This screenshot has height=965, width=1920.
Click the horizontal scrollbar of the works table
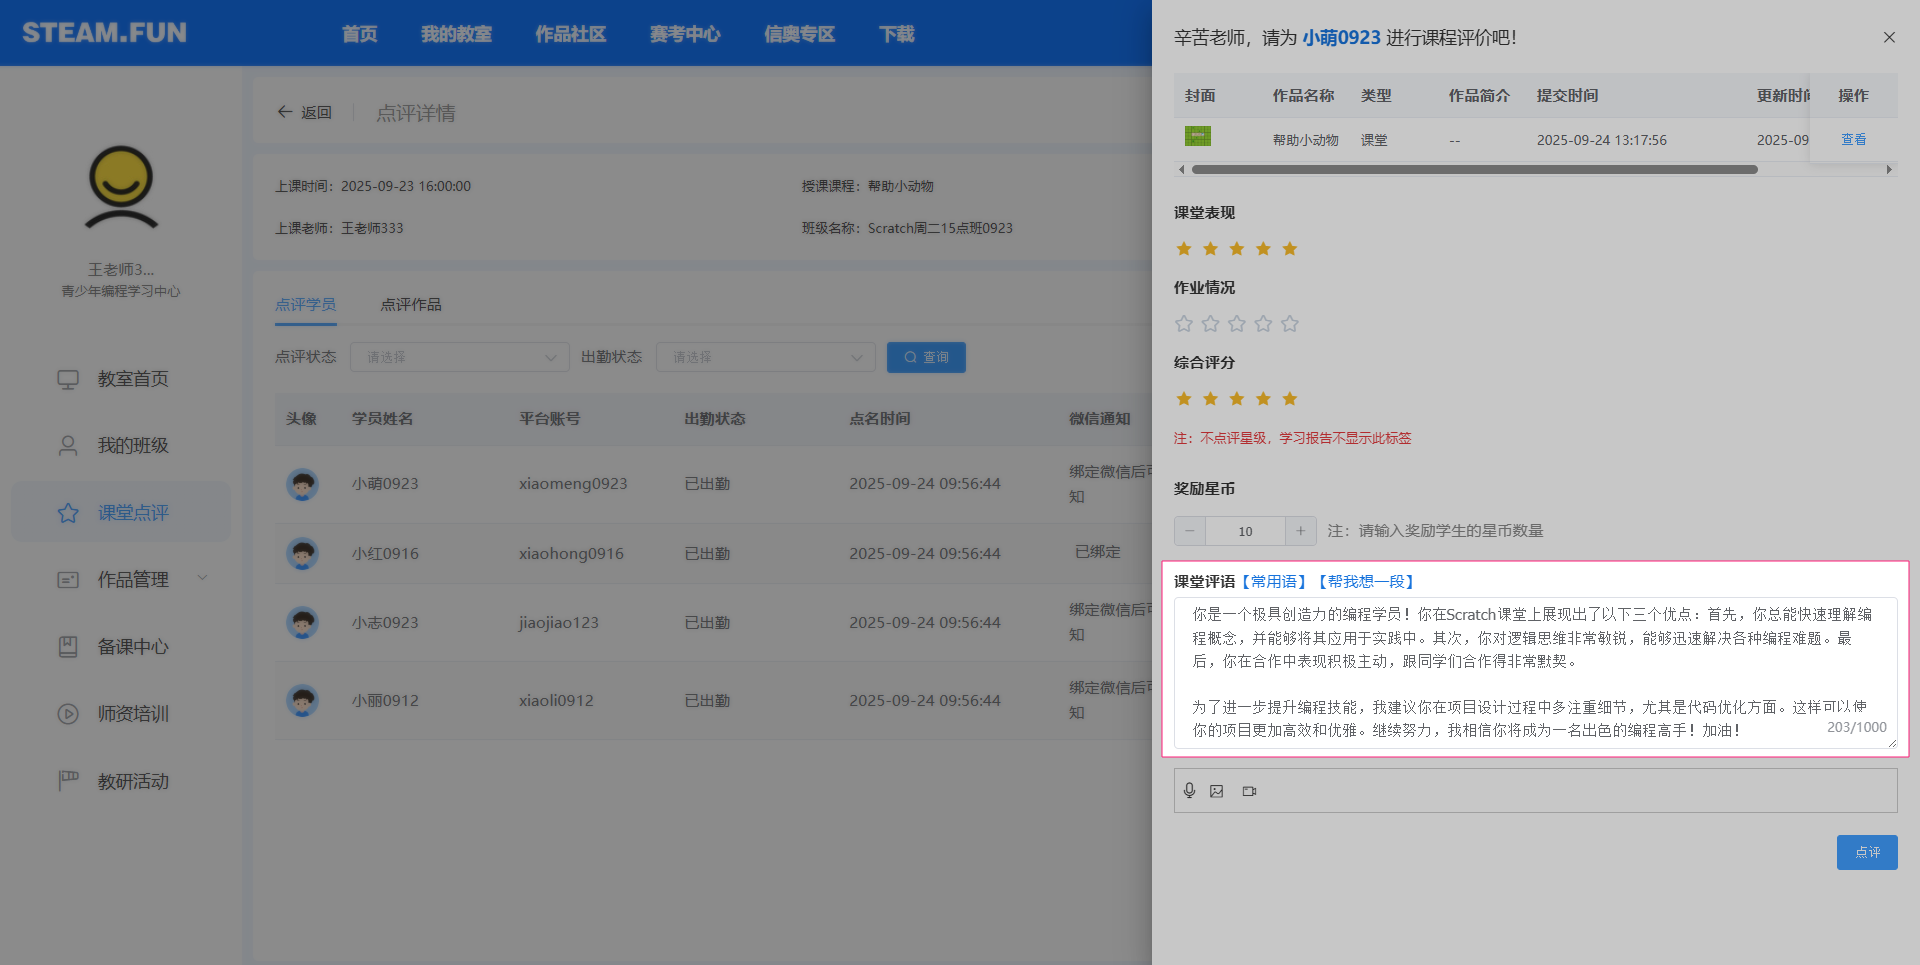click(x=1474, y=170)
